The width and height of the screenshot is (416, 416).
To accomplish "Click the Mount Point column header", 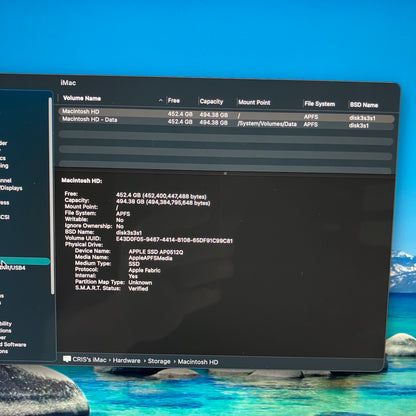I will coord(254,102).
